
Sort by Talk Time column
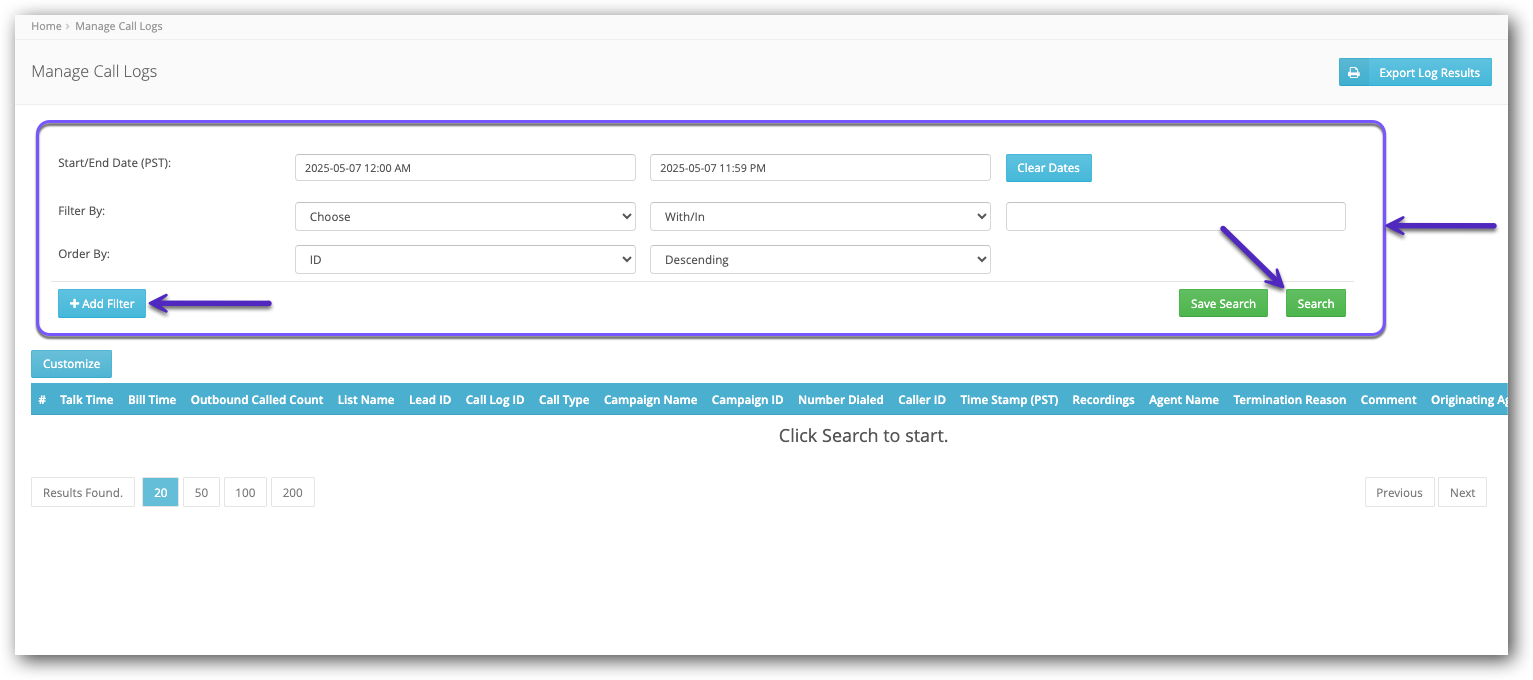[x=87, y=400]
